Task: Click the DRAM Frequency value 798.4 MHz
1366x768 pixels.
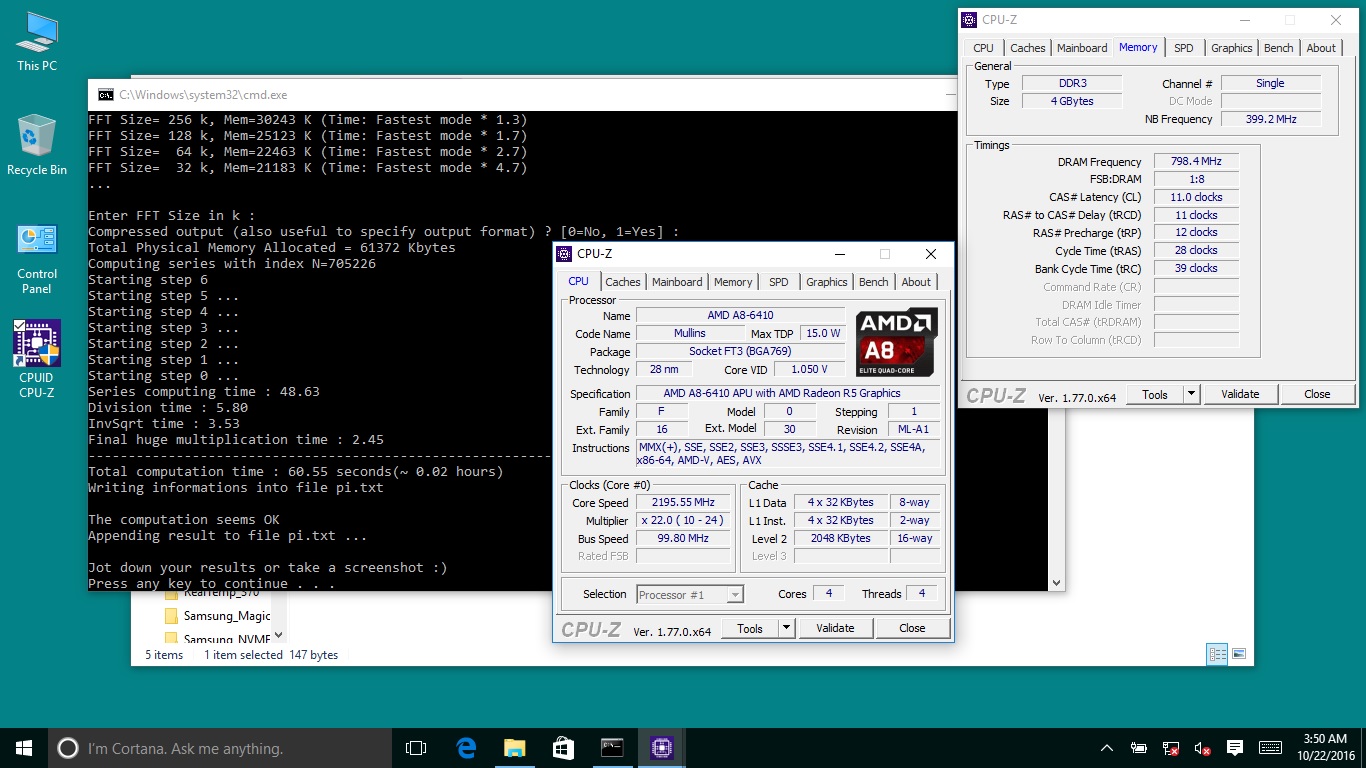Action: (x=1195, y=161)
